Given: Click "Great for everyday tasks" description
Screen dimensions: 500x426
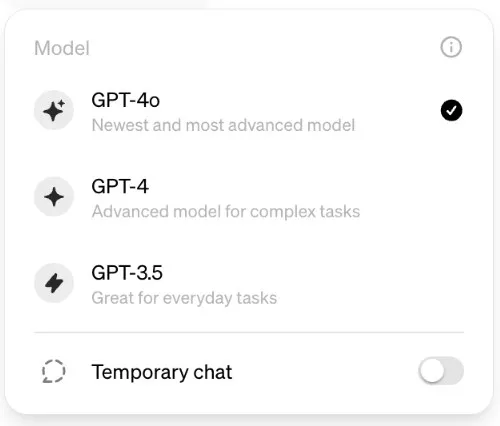Looking at the screenshot, I should click(x=184, y=298).
